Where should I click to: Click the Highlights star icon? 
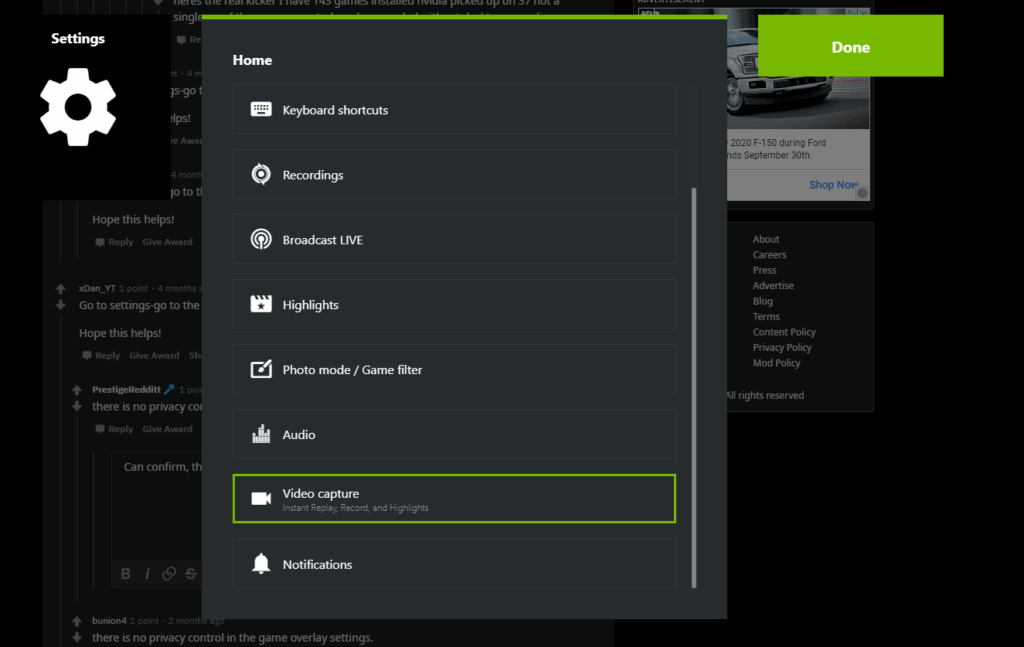(x=261, y=303)
